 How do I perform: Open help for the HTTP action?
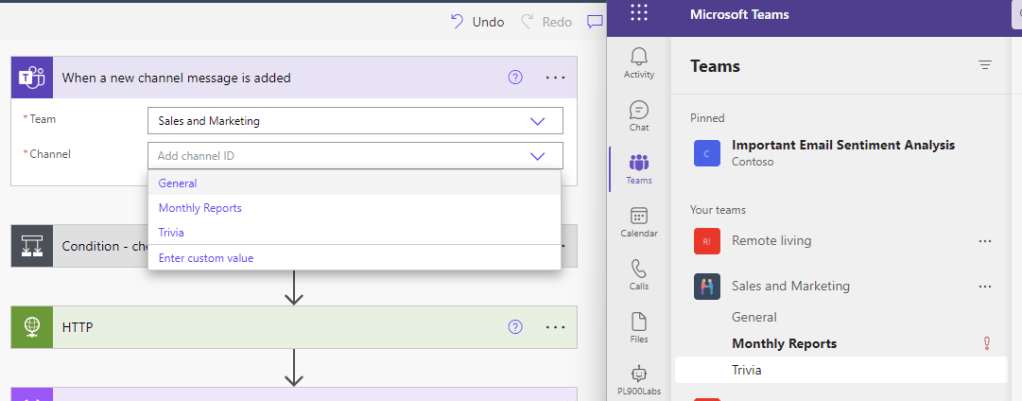(x=515, y=327)
